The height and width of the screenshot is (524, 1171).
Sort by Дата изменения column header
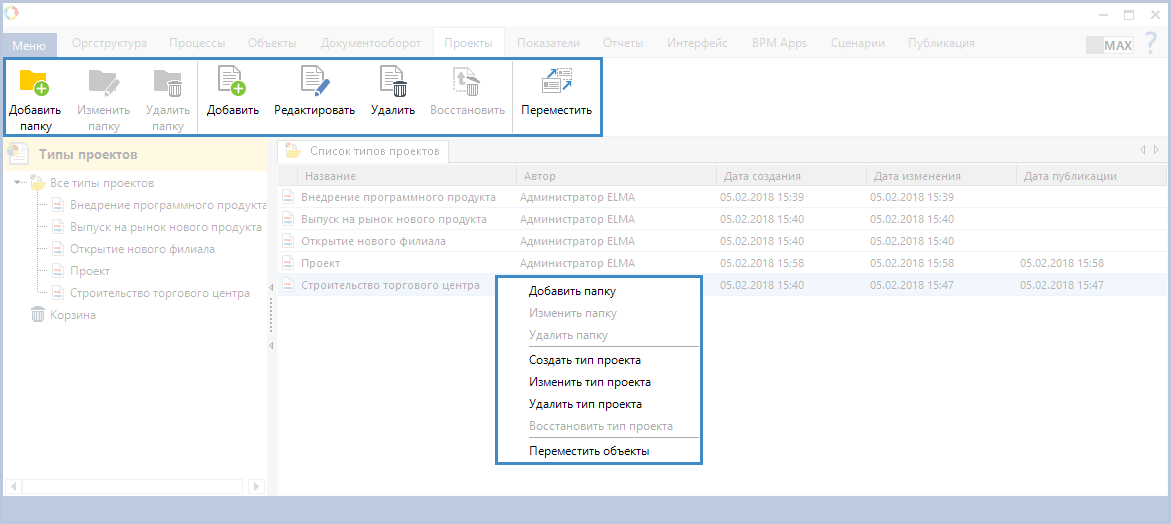pyautogui.click(x=941, y=176)
